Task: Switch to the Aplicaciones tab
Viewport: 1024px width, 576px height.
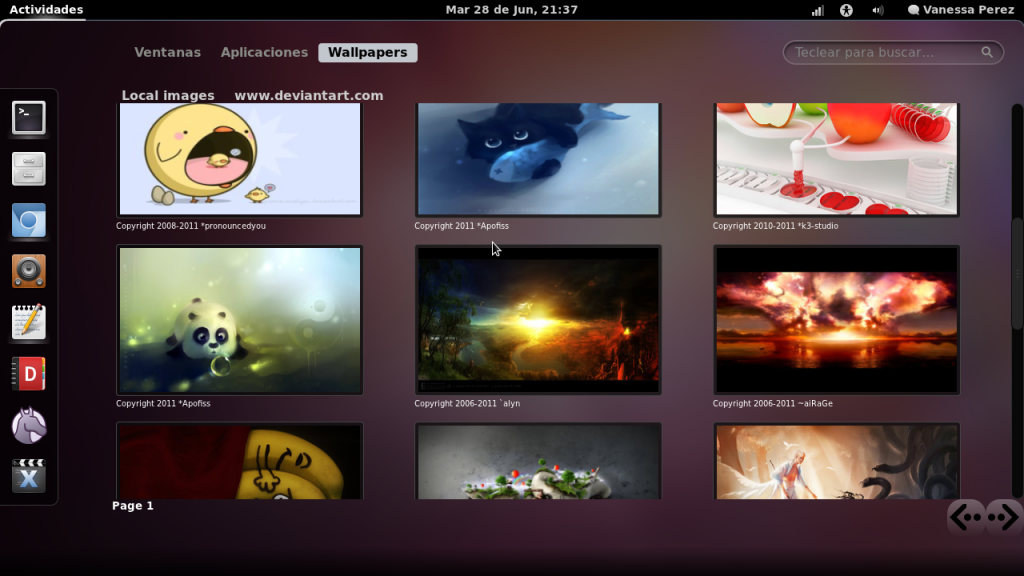Action: (x=264, y=52)
